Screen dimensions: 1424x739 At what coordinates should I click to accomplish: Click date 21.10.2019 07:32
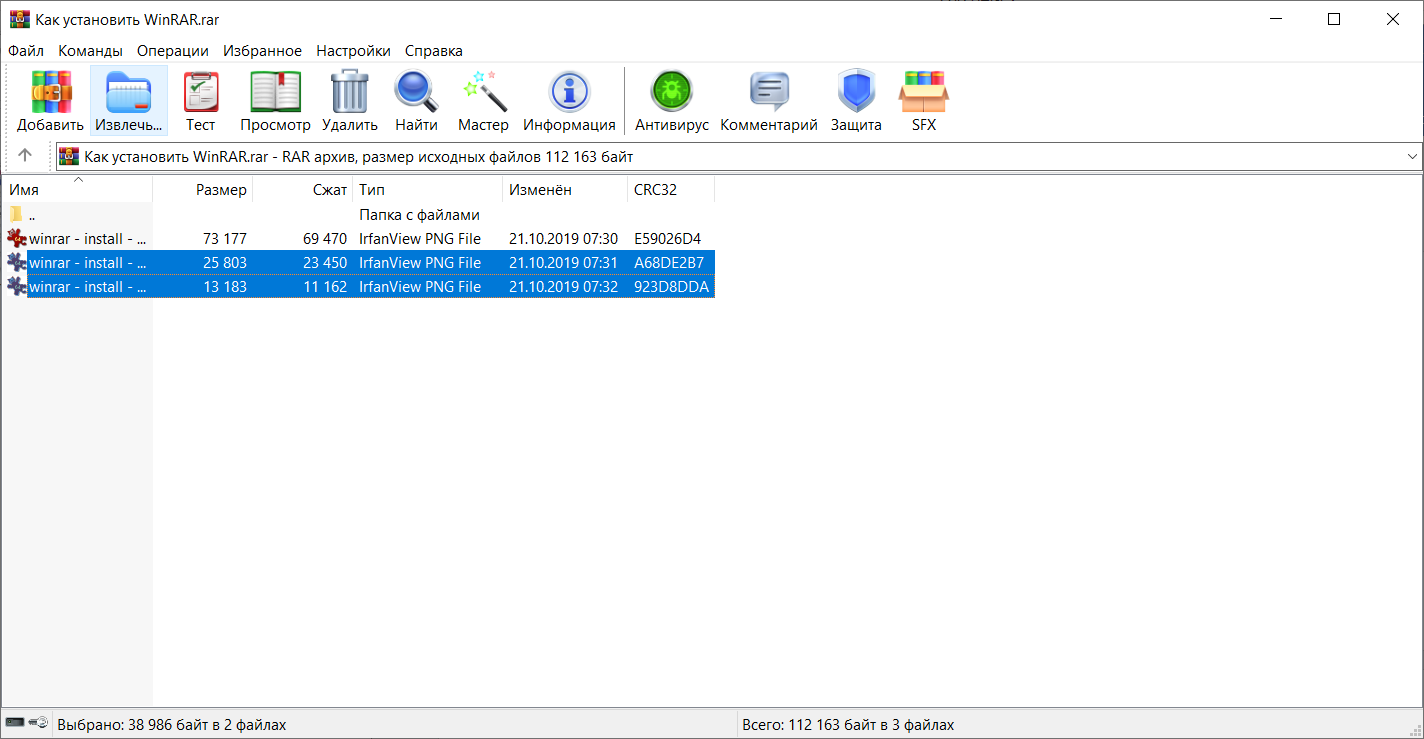click(563, 287)
